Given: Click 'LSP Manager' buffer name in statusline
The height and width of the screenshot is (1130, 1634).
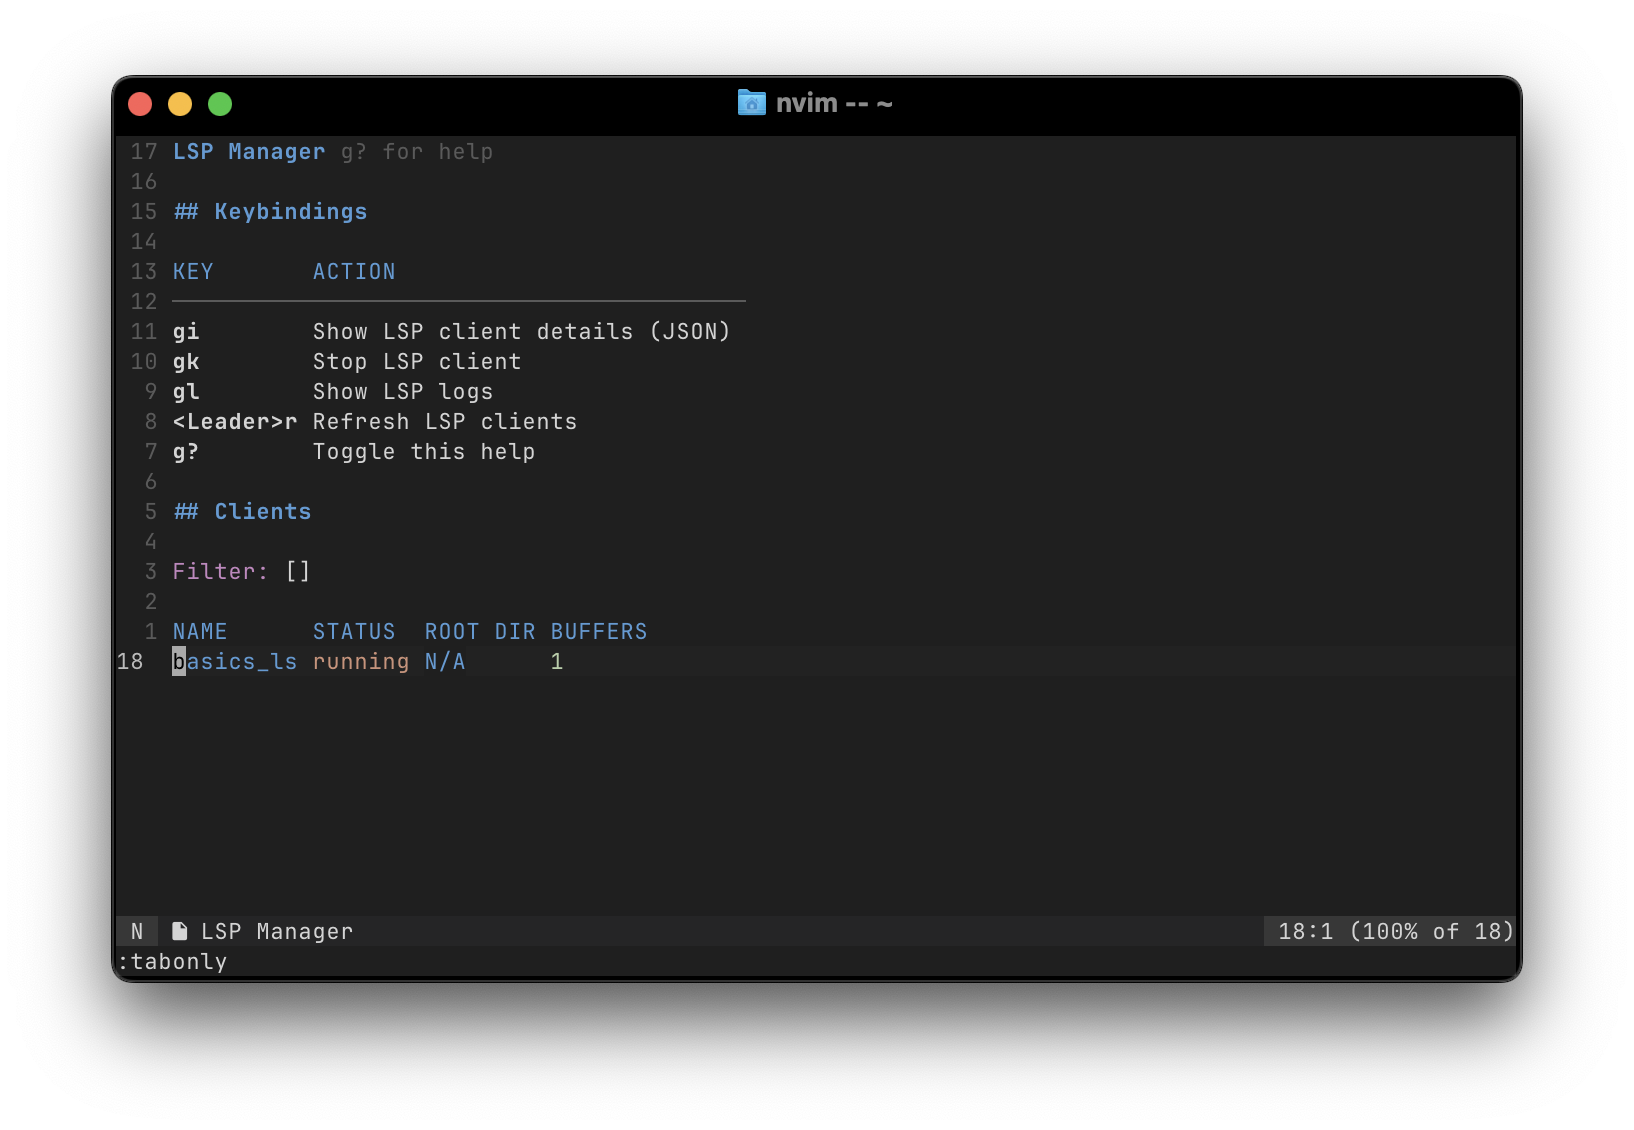Looking at the screenshot, I should (x=277, y=931).
